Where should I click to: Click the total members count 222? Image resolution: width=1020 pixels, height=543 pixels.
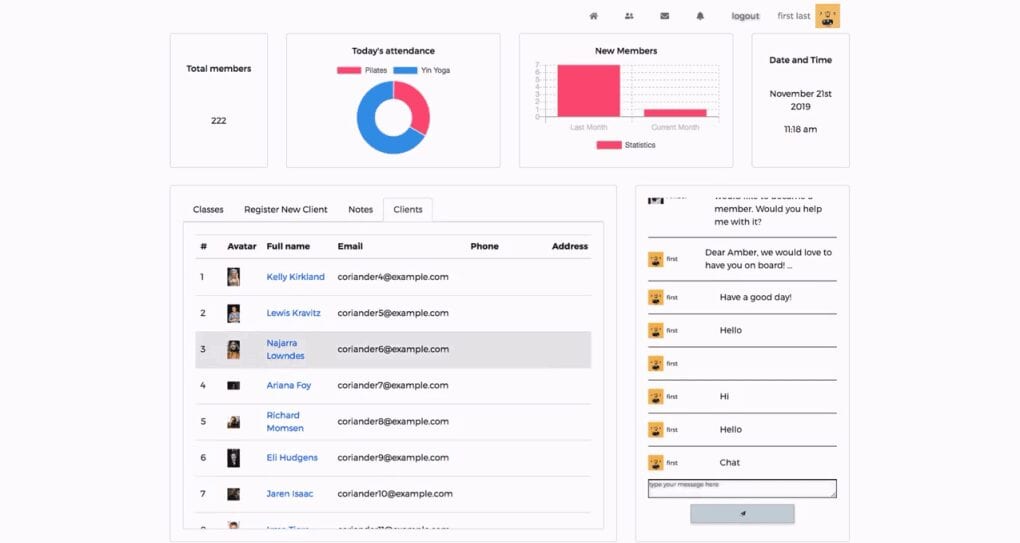coord(219,121)
